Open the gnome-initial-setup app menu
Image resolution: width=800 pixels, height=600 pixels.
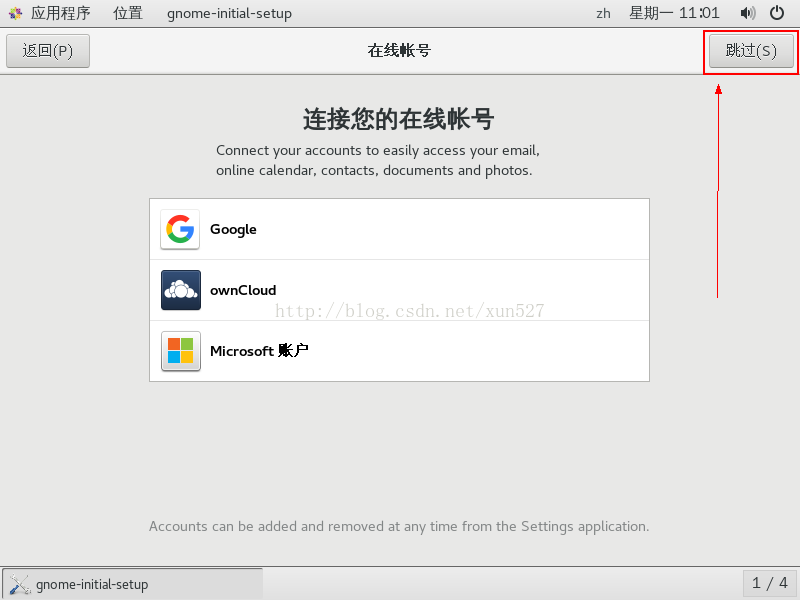pos(229,13)
